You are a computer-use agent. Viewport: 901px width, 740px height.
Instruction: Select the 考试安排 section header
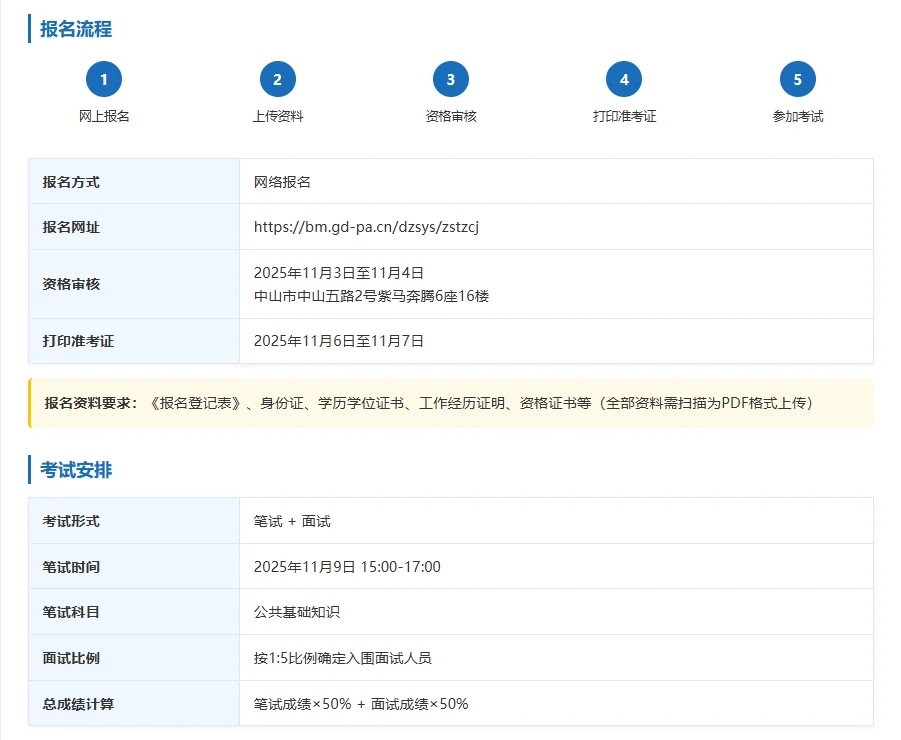[75, 469]
